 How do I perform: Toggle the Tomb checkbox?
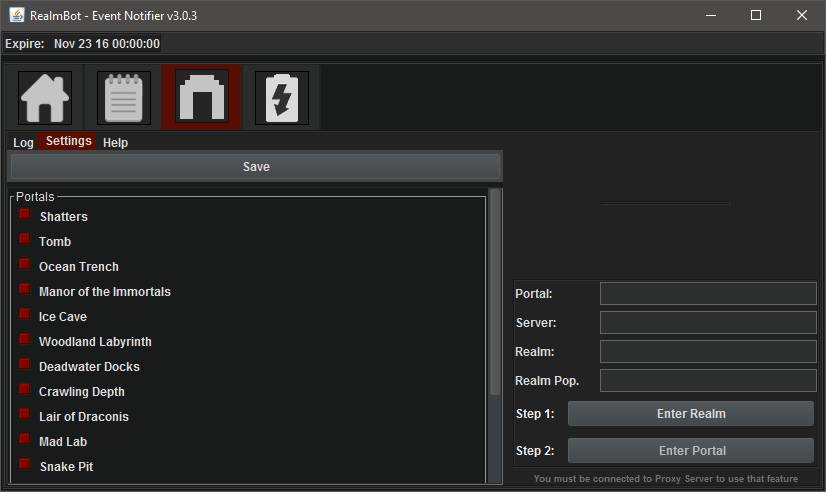25,239
